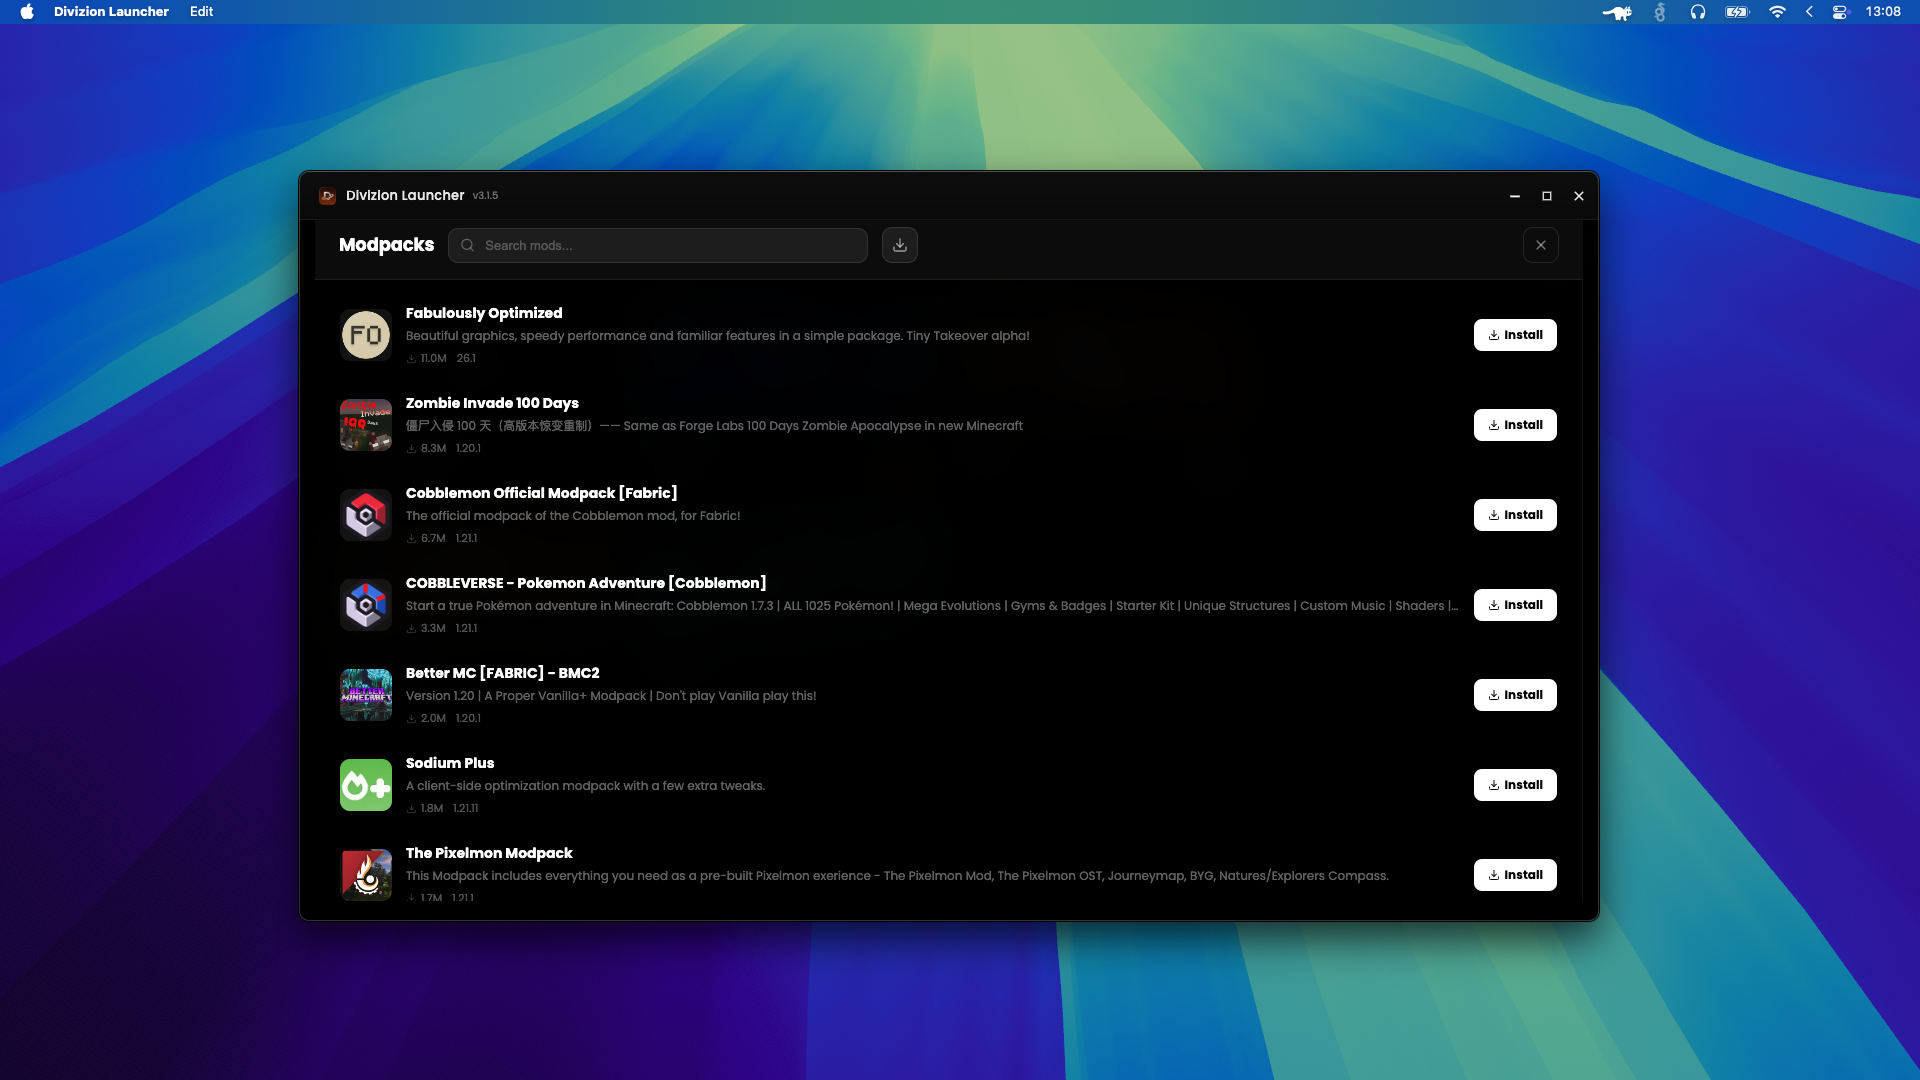This screenshot has height=1080, width=1920.
Task: Click the Divizion Launcher logo in title bar
Action: pos(327,196)
